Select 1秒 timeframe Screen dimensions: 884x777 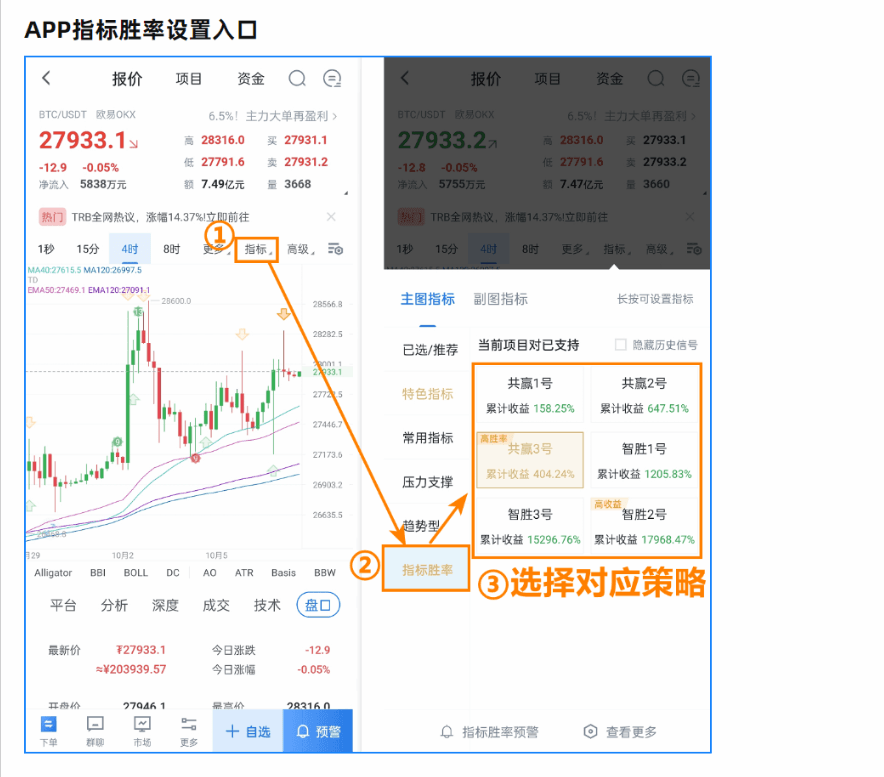click(46, 249)
